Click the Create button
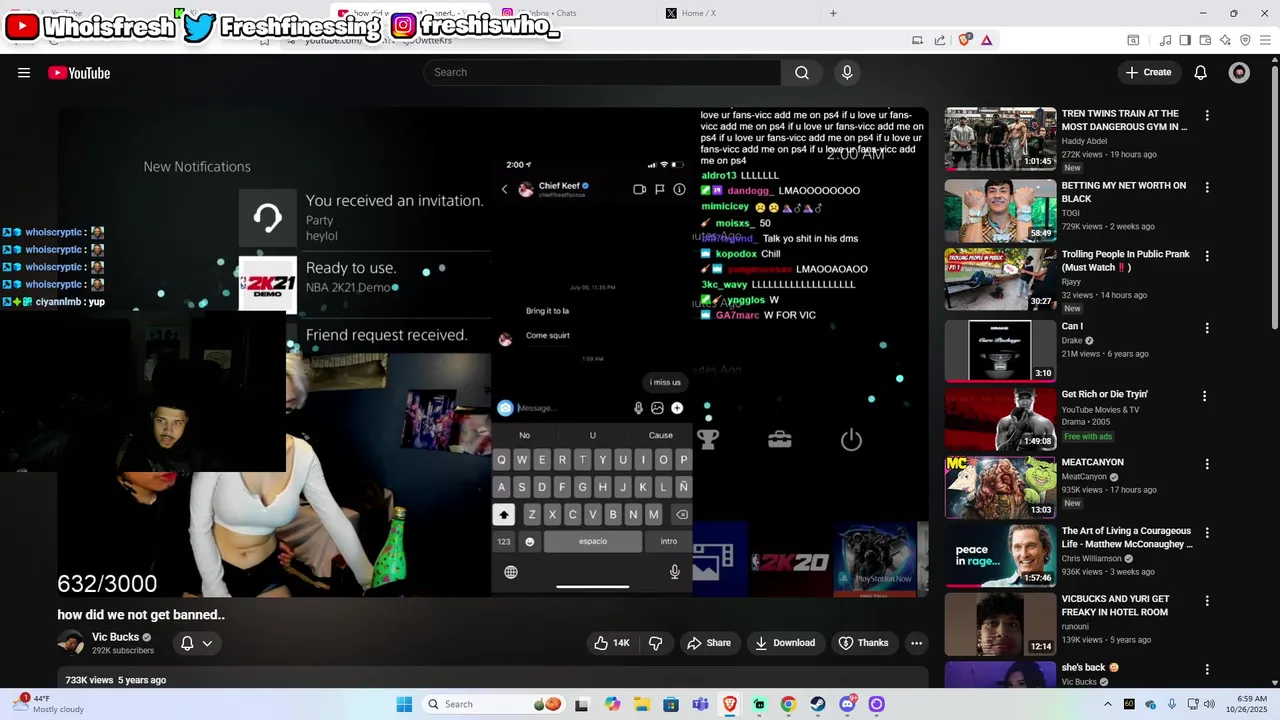The height and width of the screenshot is (720, 1280). point(1148,72)
